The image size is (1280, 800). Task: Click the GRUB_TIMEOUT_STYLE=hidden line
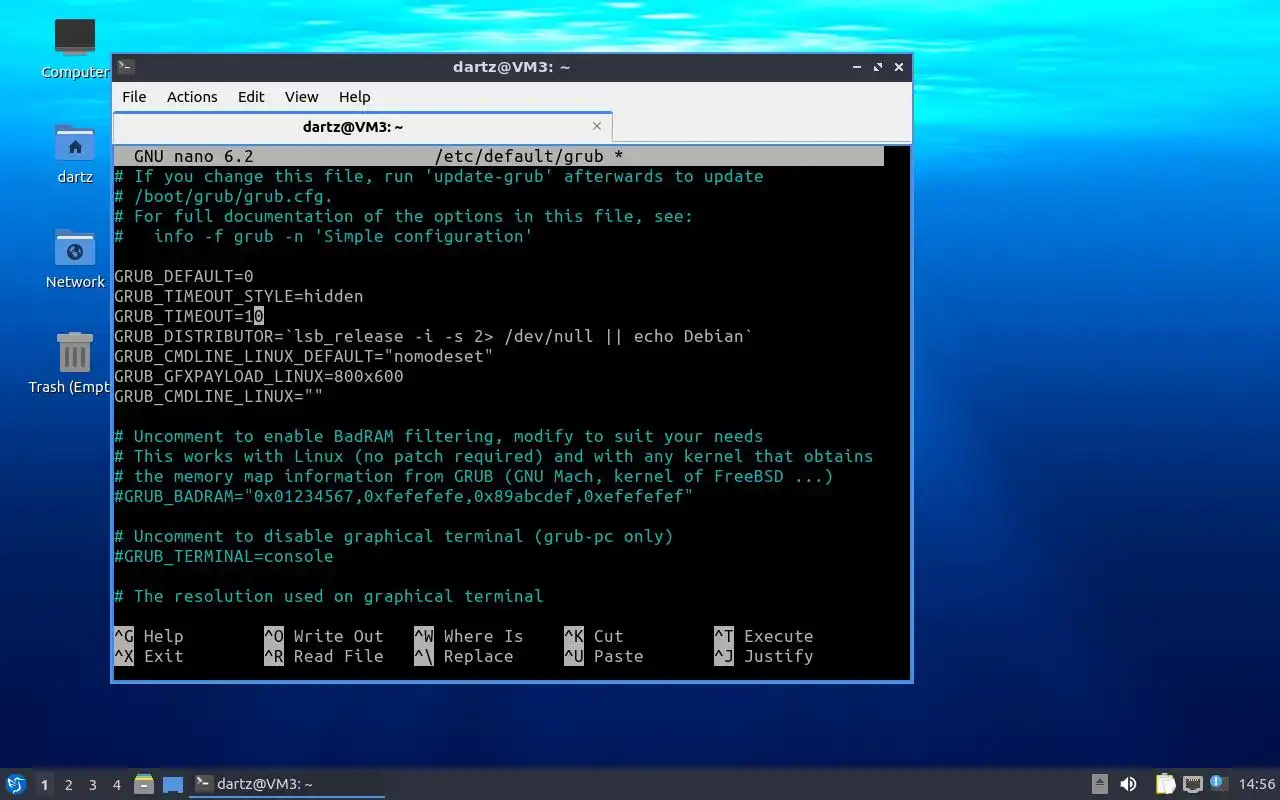click(239, 296)
